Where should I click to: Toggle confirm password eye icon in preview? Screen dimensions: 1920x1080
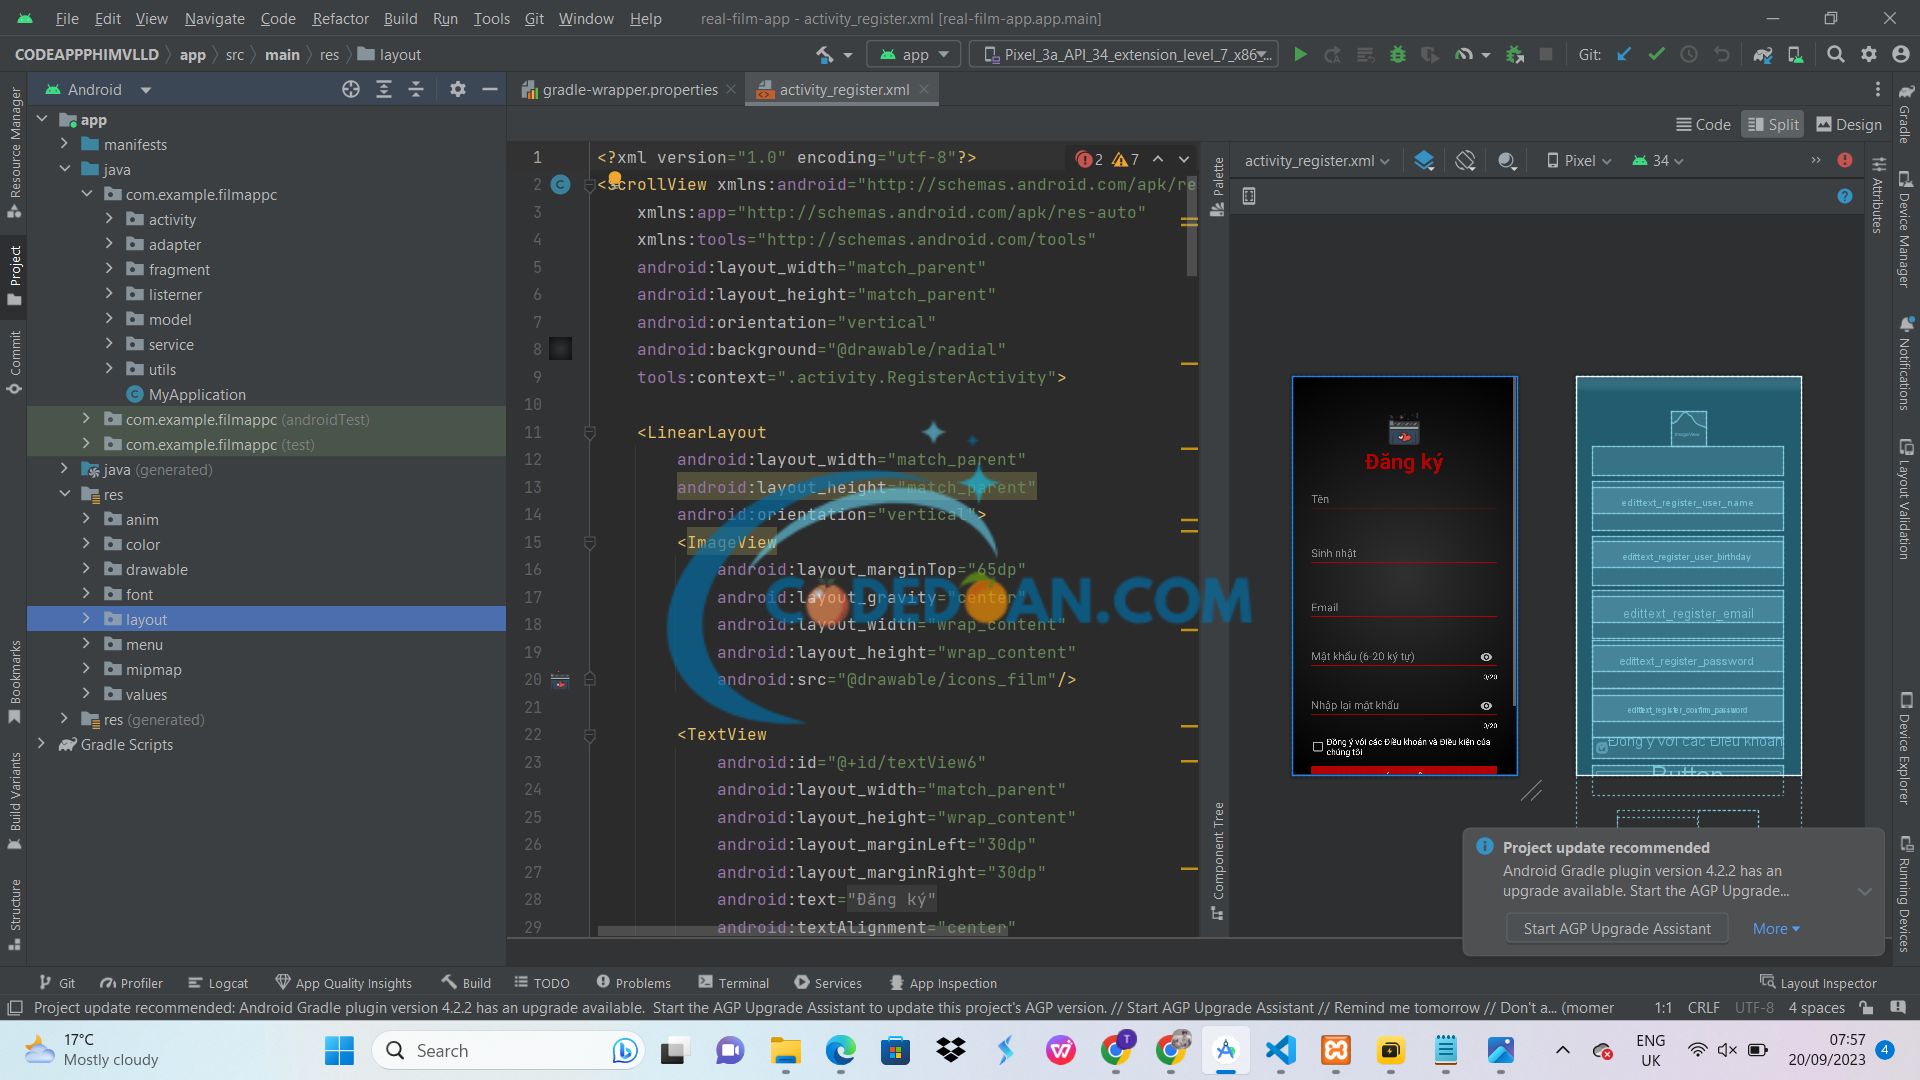1486,706
